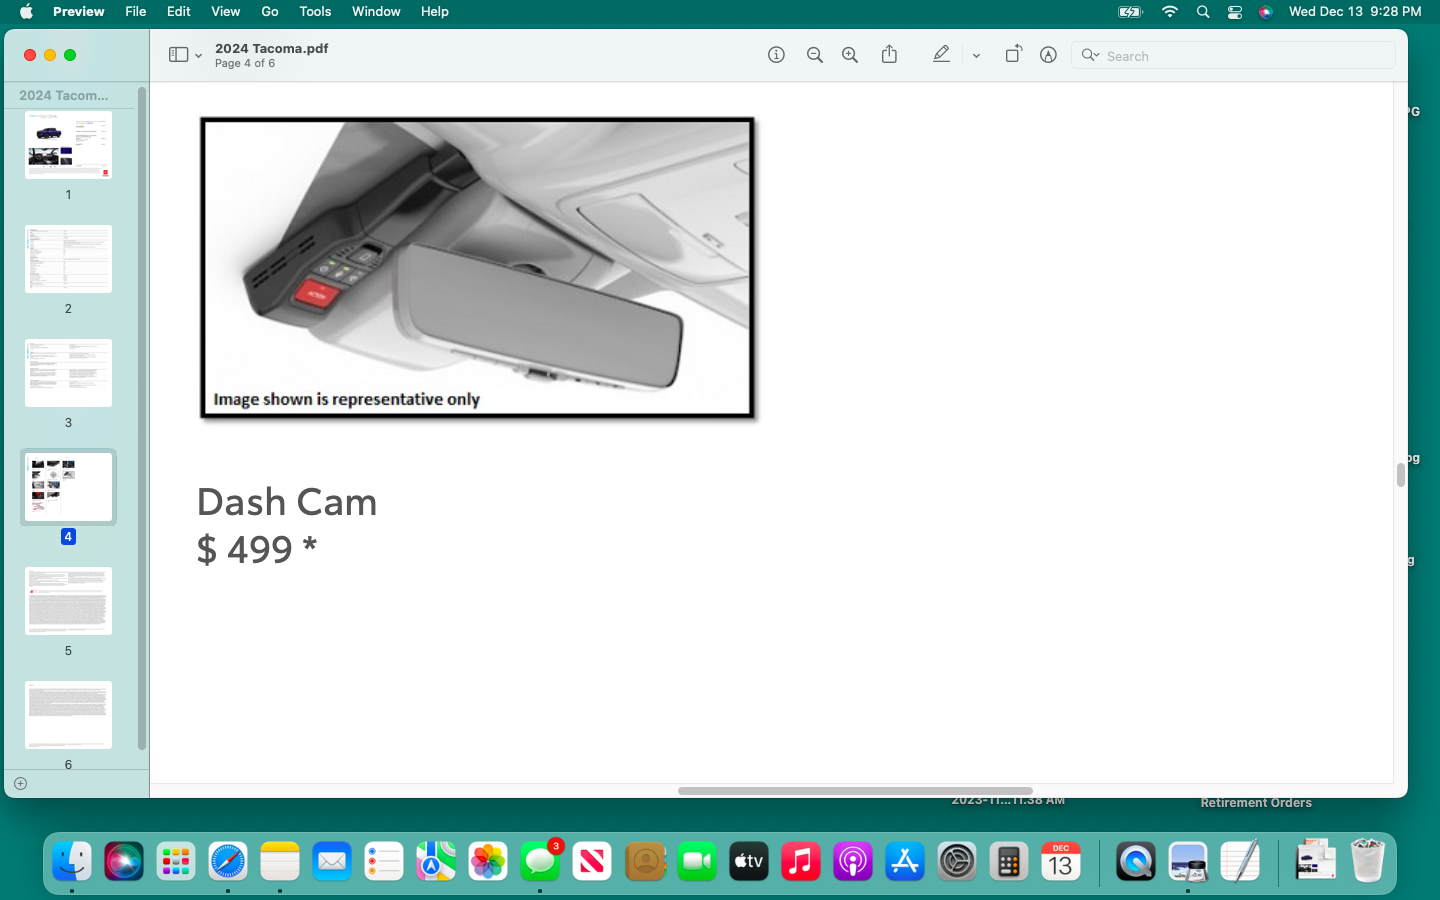Click the horizontal scrollbar at bottom
Screen dimensions: 1440x900
point(855,790)
